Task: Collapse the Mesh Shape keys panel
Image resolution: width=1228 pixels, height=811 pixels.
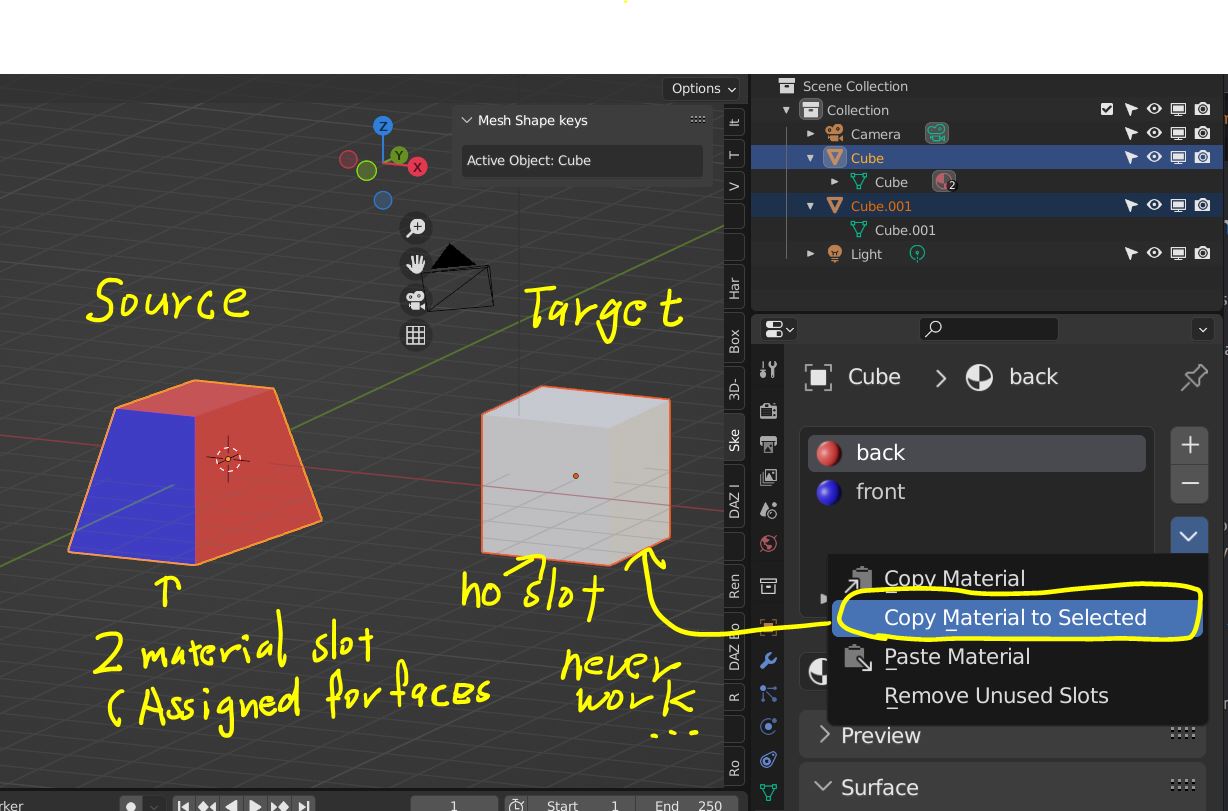Action: pyautogui.click(x=466, y=120)
